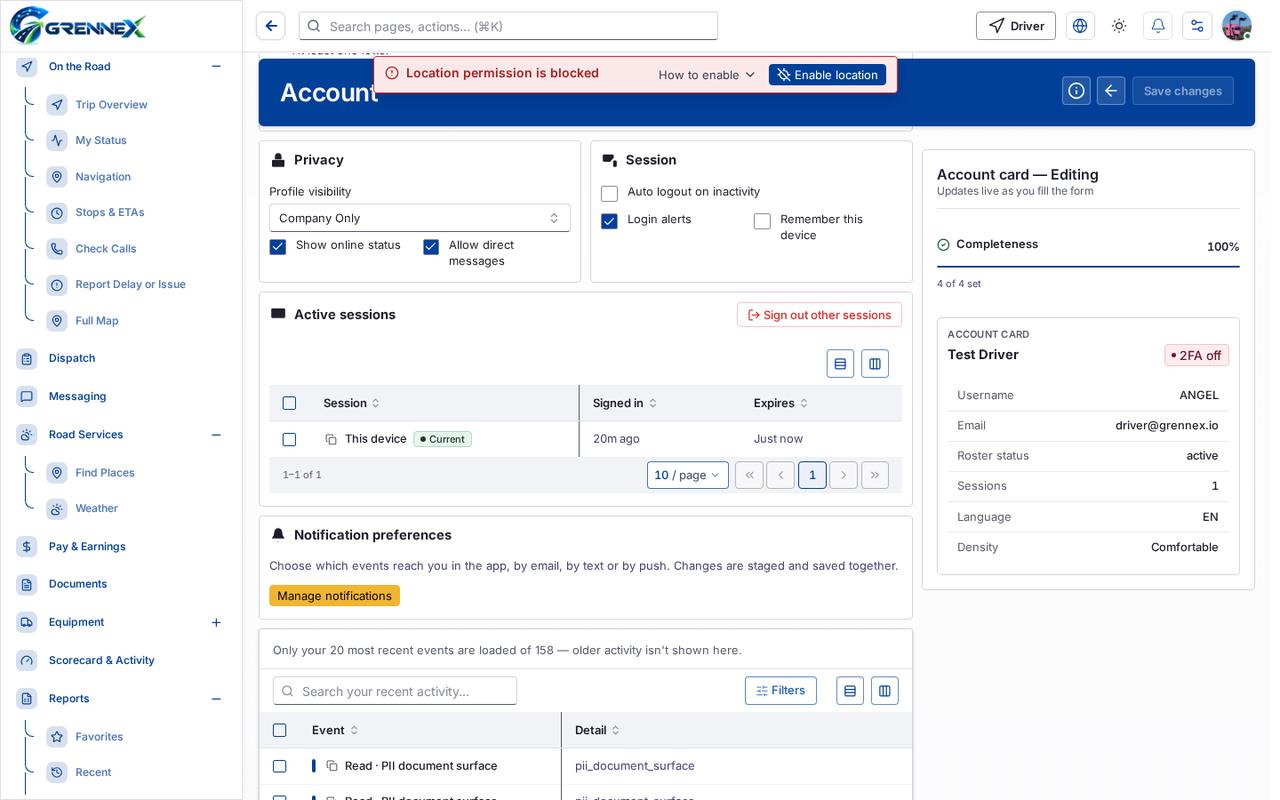This screenshot has height=800, width=1280.
Task: Click the copy icon beside This device
Action: pyautogui.click(x=331, y=439)
